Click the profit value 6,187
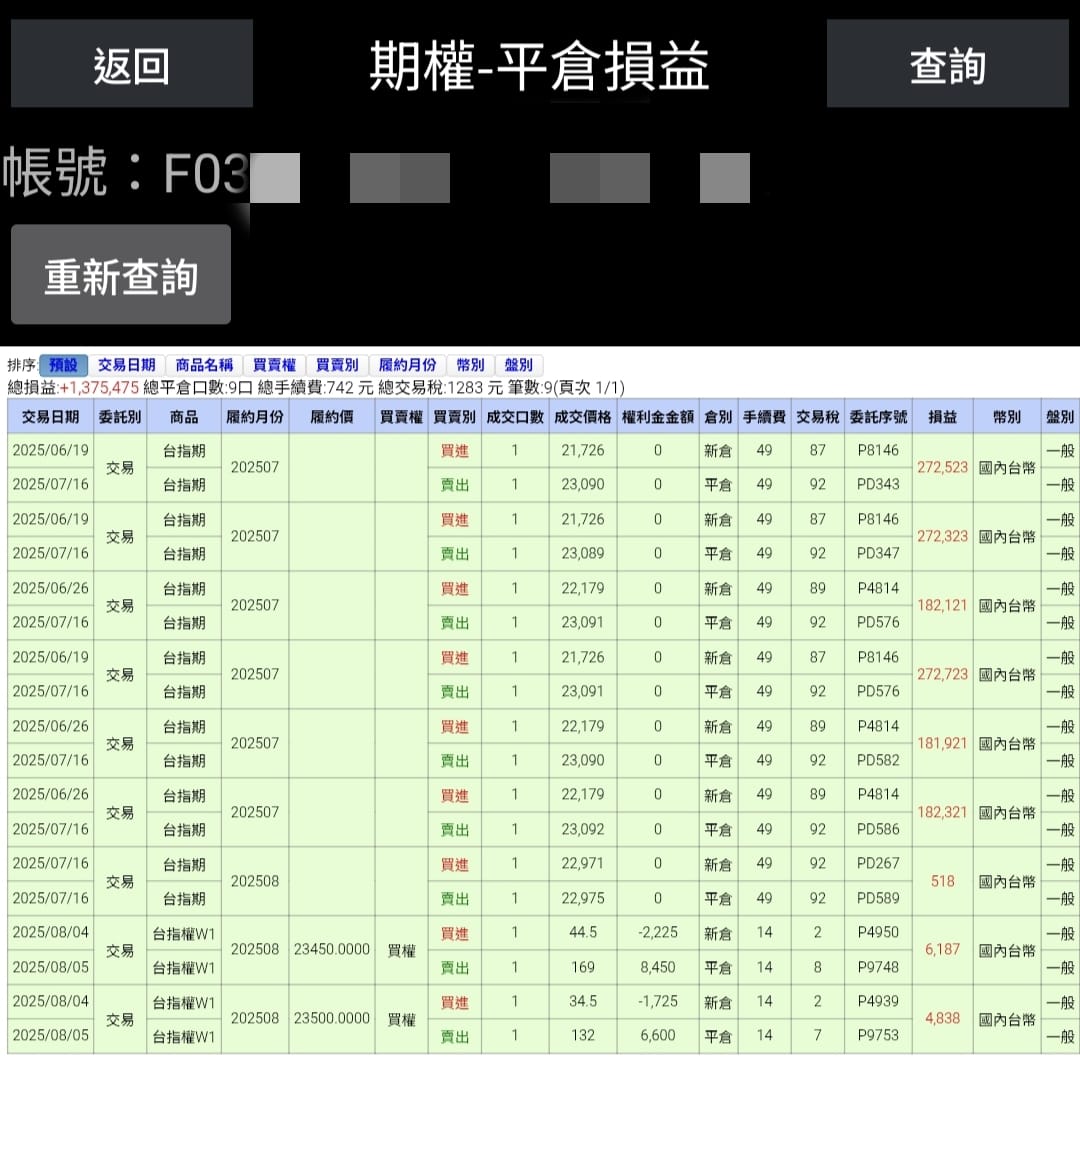This screenshot has width=1080, height=1153. coord(943,950)
